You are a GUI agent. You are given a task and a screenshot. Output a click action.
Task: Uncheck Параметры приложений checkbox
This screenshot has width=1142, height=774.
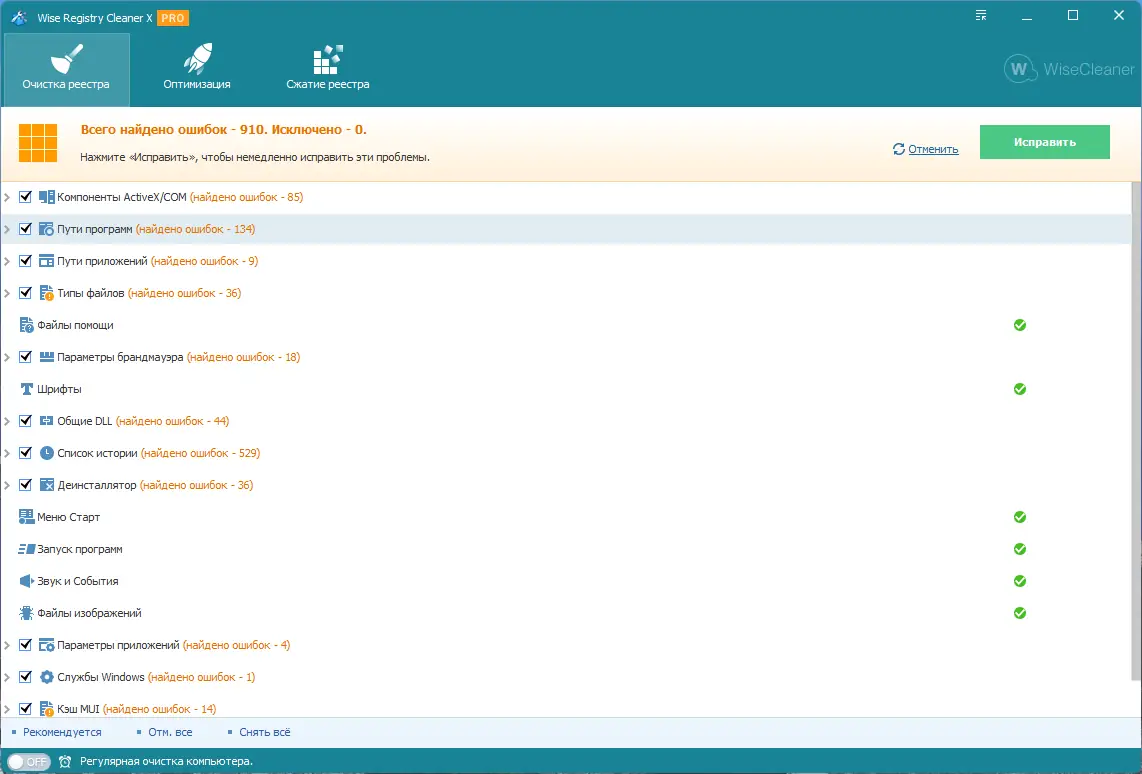click(x=25, y=645)
